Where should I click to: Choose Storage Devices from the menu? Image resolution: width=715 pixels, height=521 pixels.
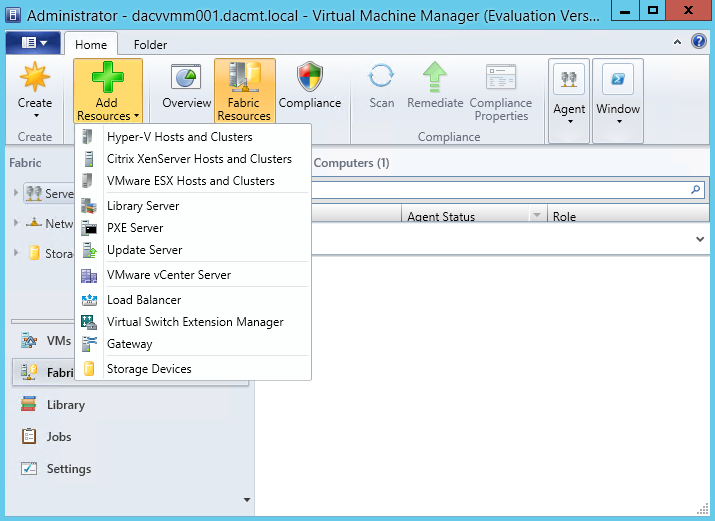click(x=193, y=369)
